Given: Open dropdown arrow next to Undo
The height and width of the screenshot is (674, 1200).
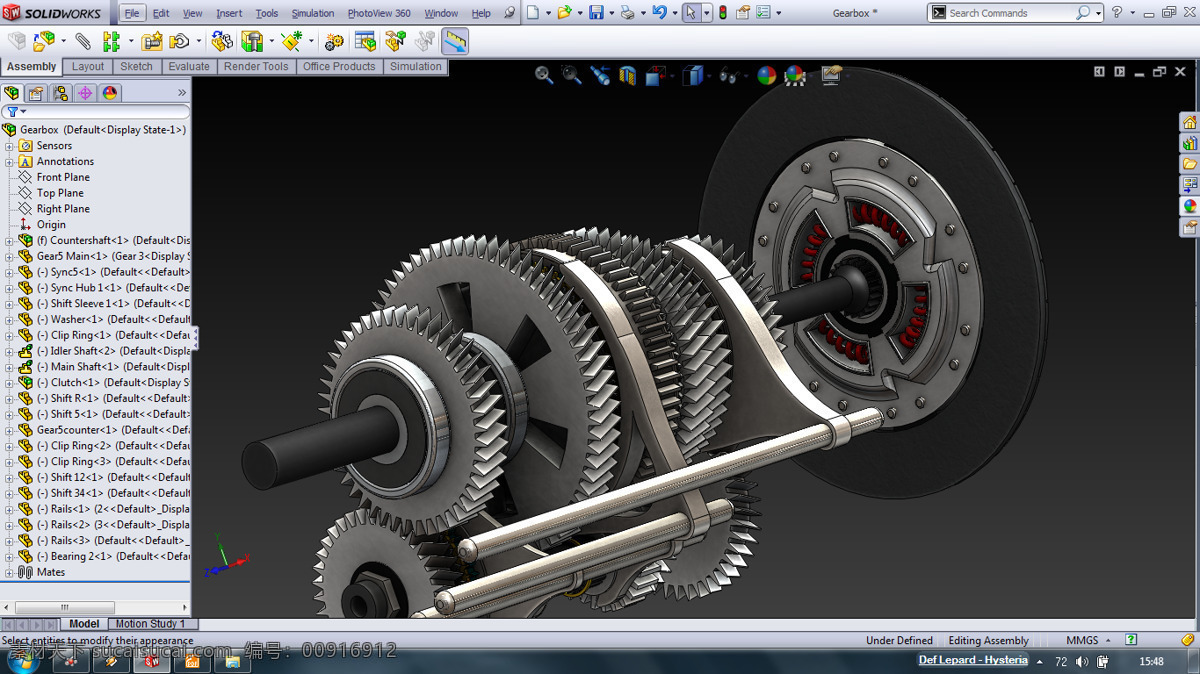Looking at the screenshot, I should tap(675, 13).
